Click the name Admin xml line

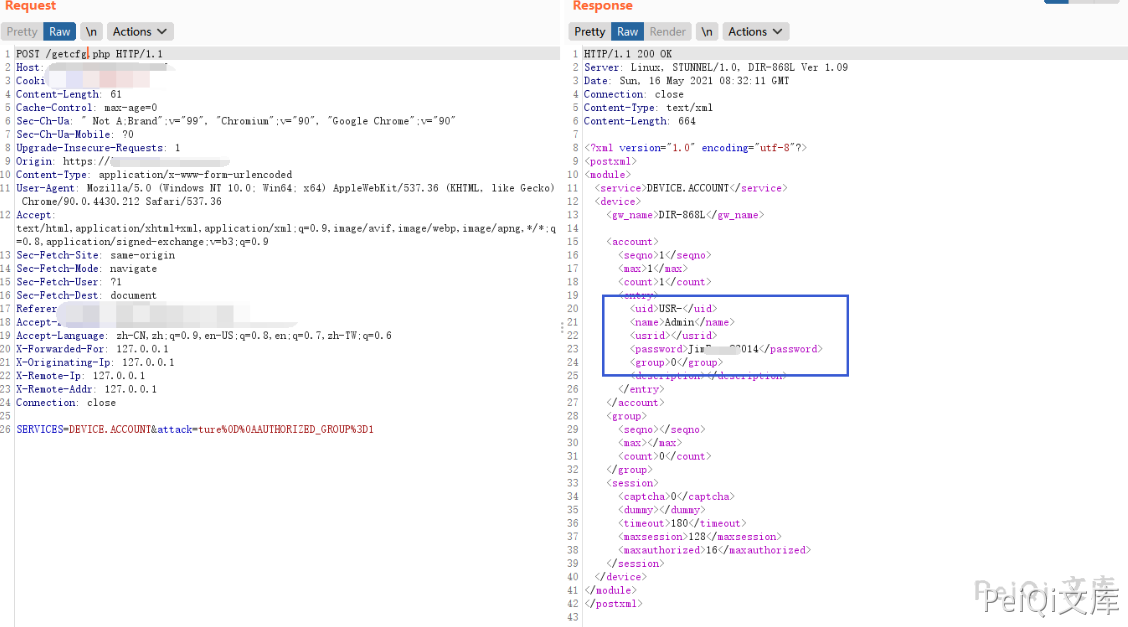click(x=683, y=322)
